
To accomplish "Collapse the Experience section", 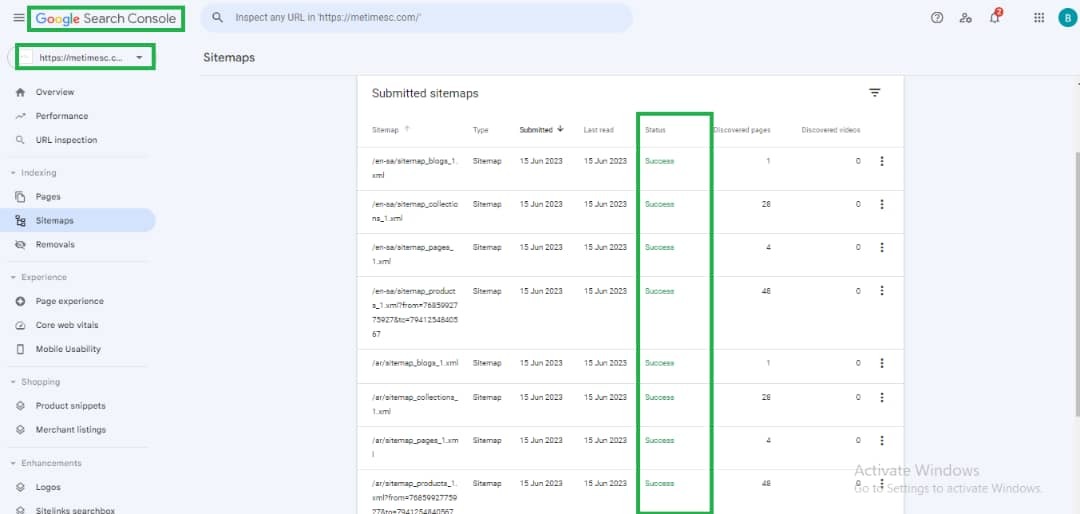I will (x=13, y=277).
